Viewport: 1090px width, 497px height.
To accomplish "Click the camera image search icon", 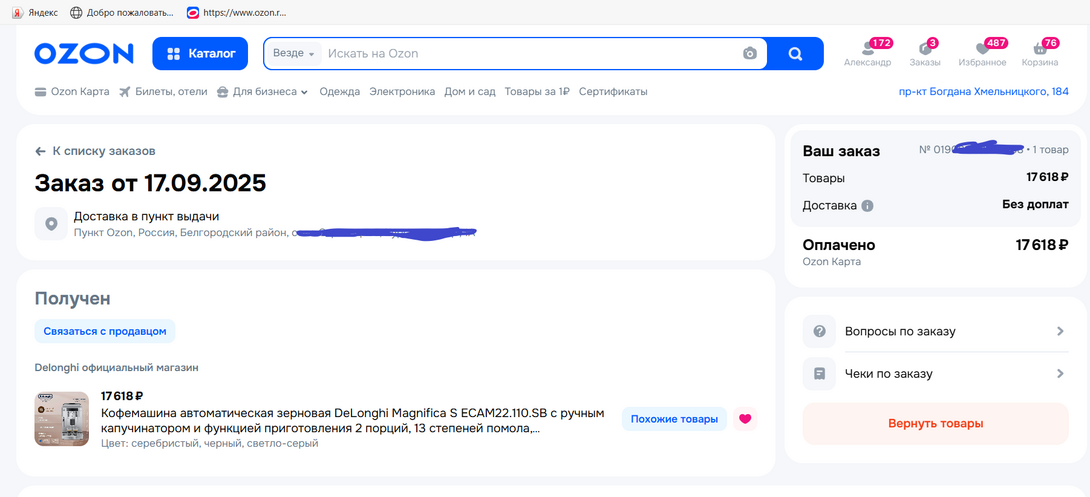I will coord(750,54).
